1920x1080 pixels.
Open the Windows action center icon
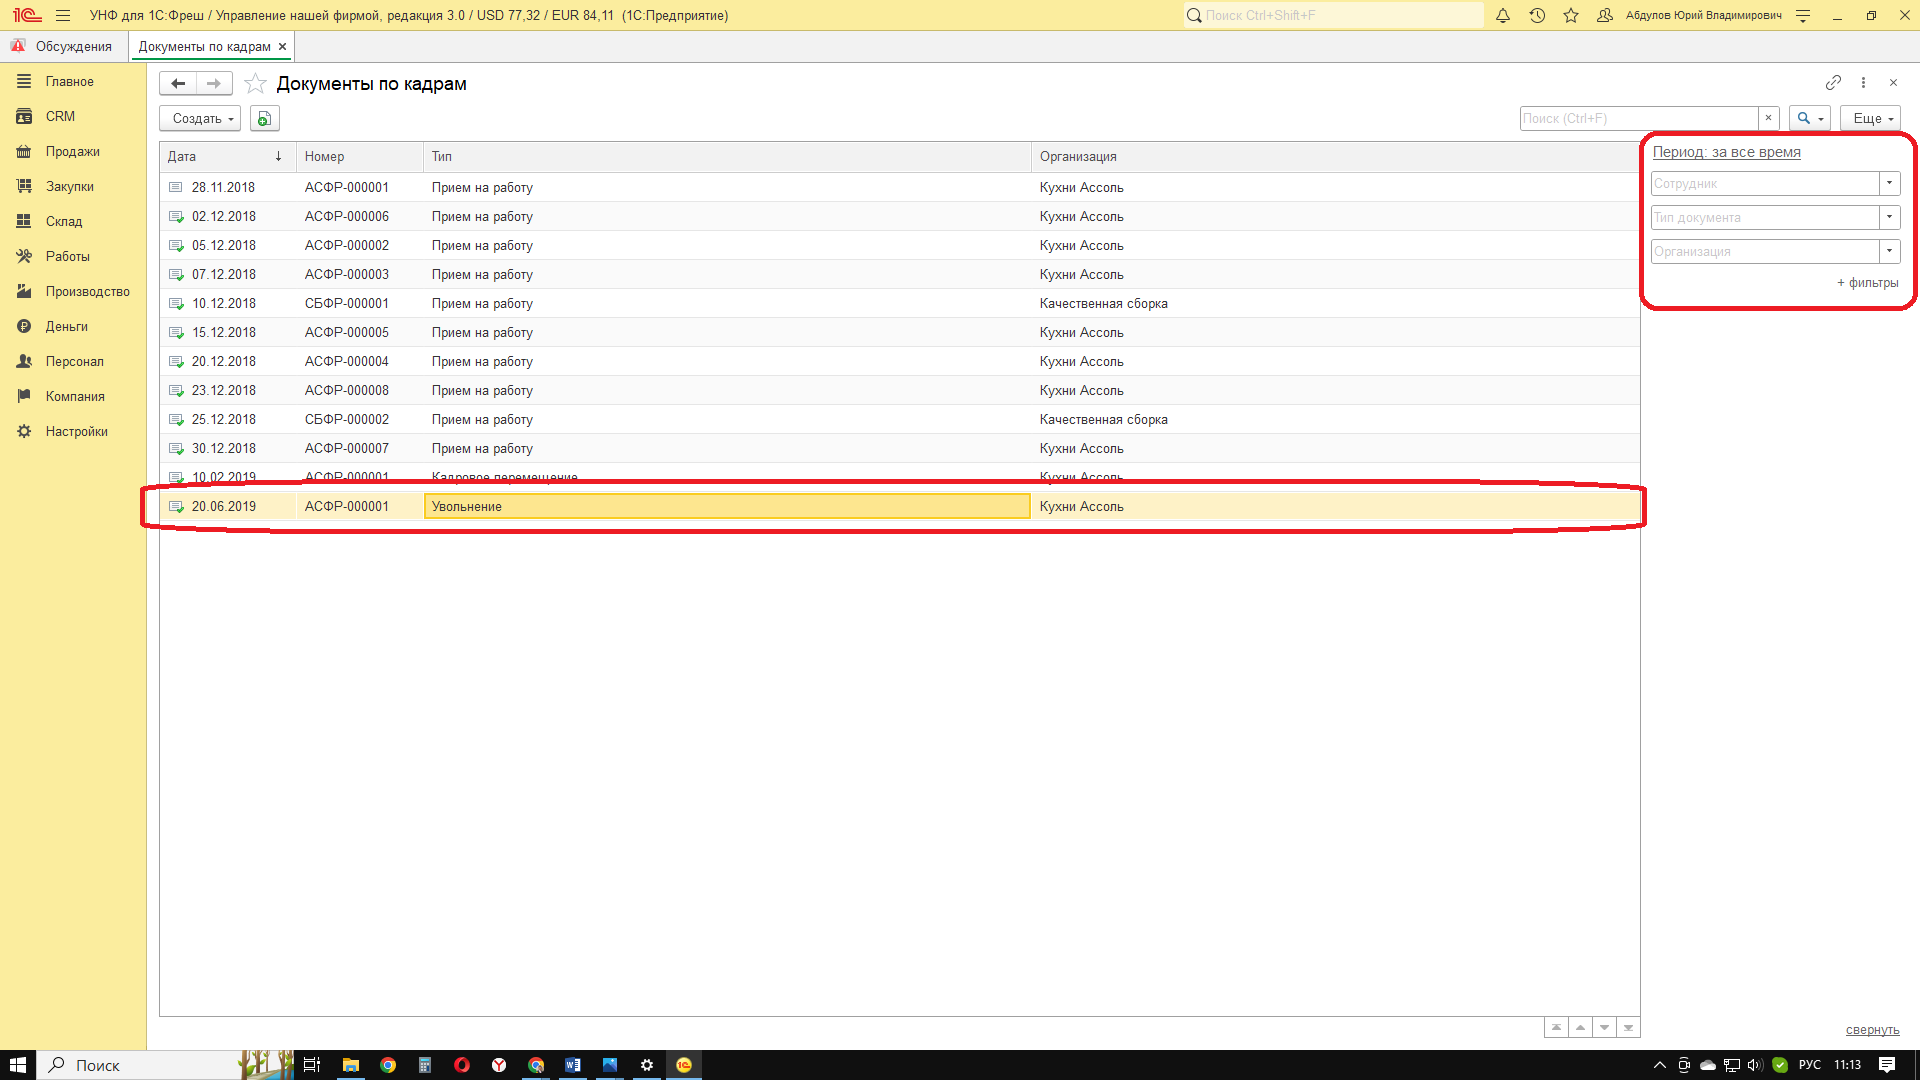1887,1065
